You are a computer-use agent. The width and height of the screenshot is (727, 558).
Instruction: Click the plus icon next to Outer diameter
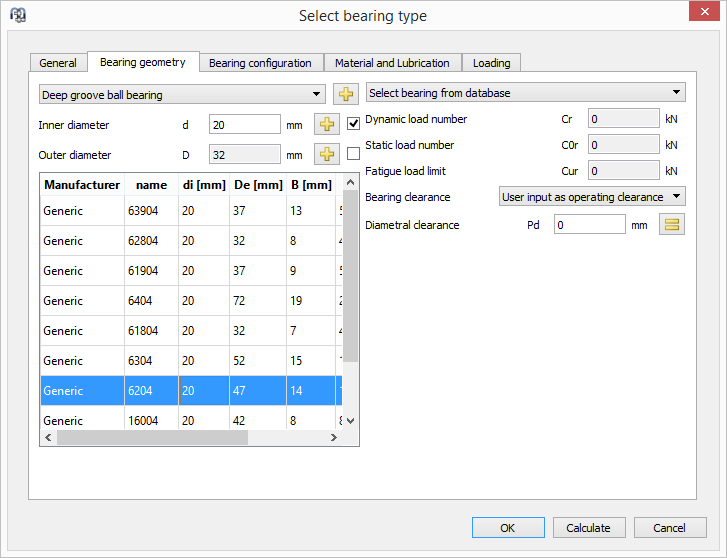327,154
